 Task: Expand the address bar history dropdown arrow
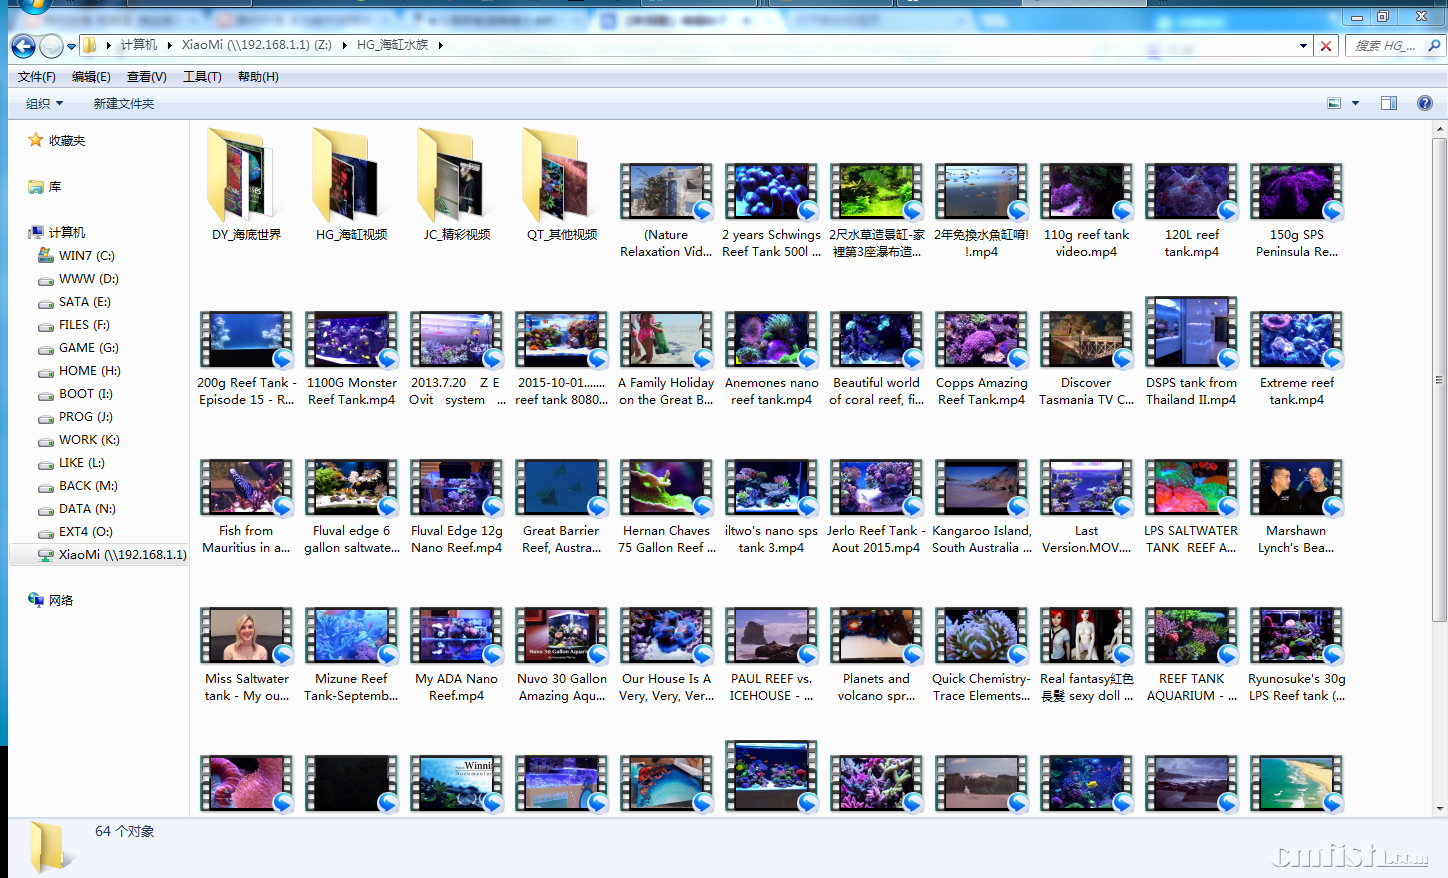click(x=1303, y=46)
